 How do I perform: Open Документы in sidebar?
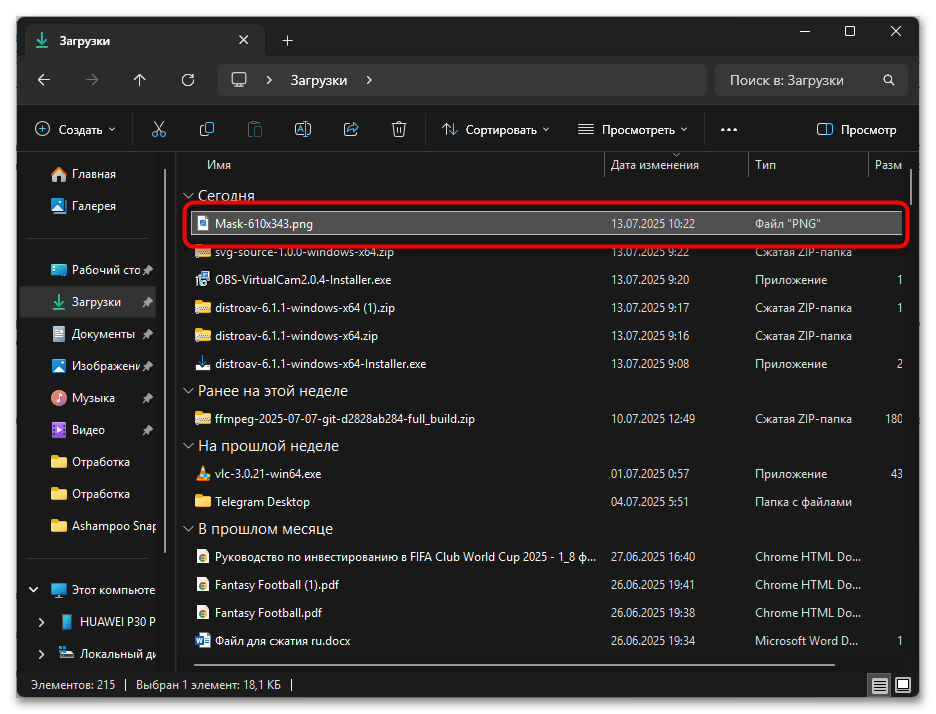pyautogui.click(x=88, y=334)
